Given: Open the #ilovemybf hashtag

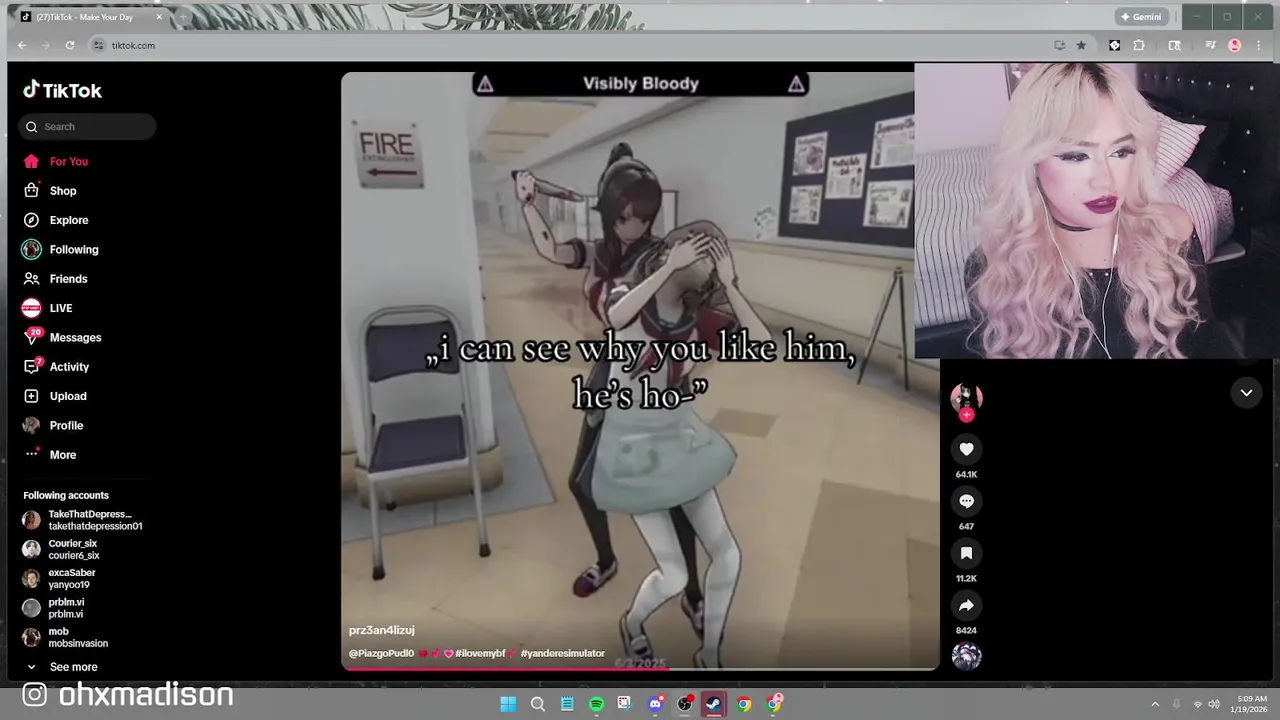Looking at the screenshot, I should tap(480, 653).
